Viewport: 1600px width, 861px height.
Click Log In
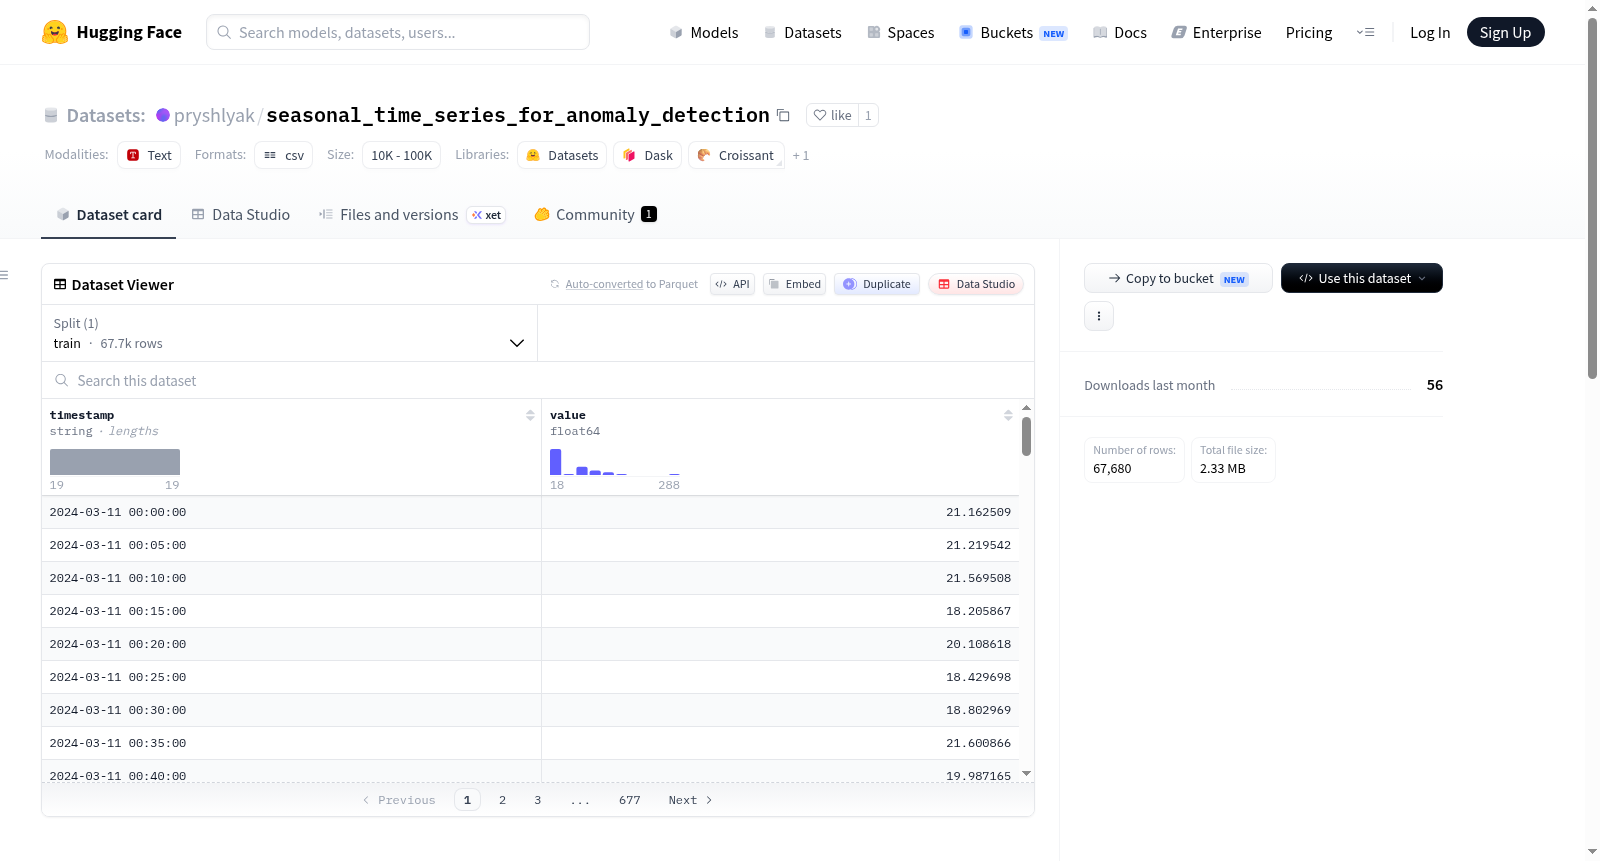(1430, 32)
